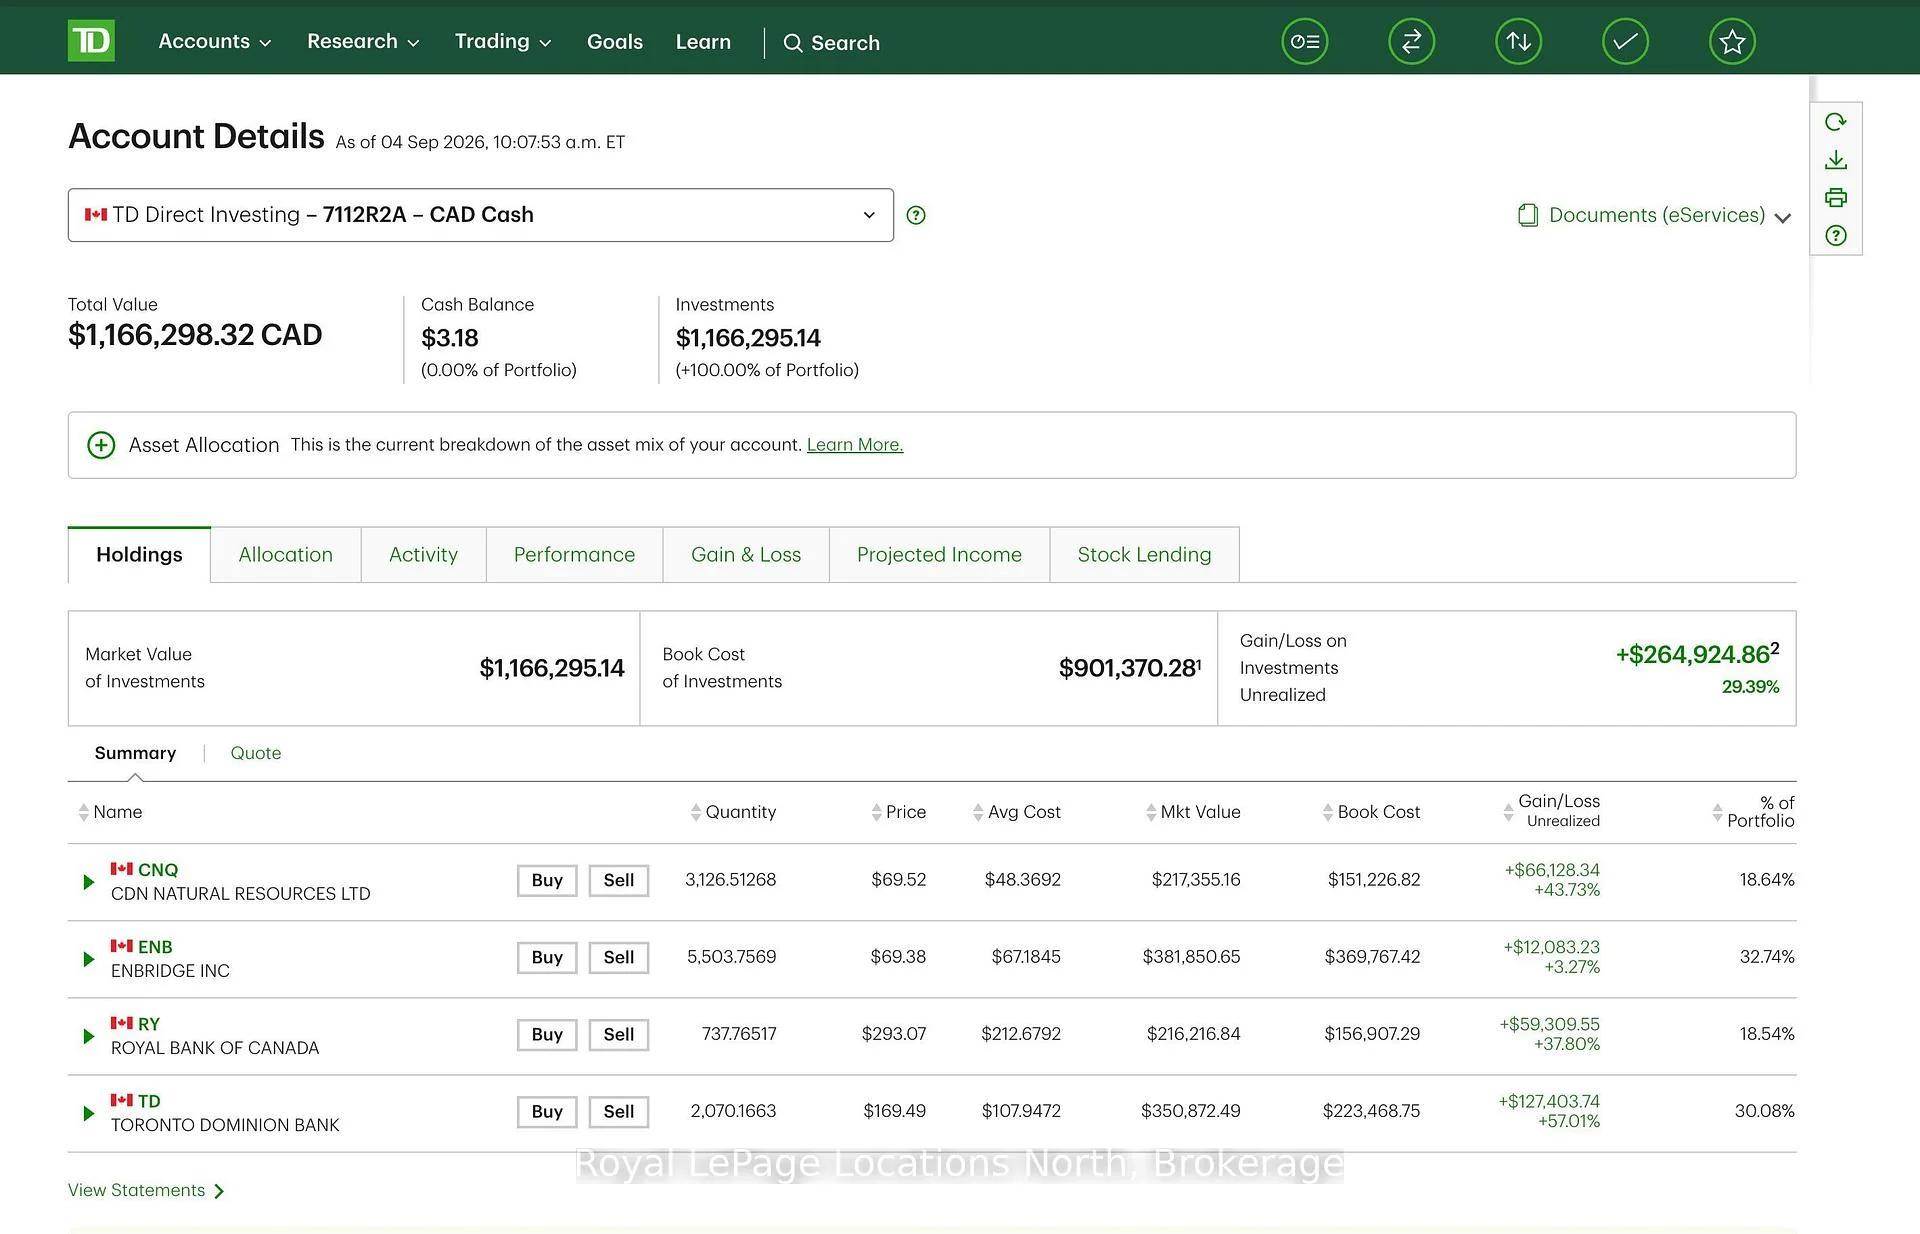
Task: Open the up-down trade arrows icon
Action: point(1518,42)
